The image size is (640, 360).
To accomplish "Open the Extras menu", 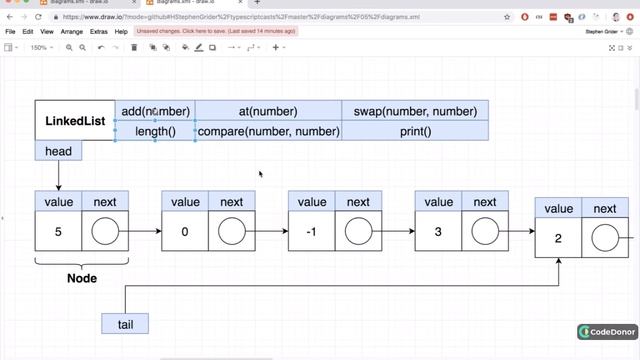I will coord(99,31).
